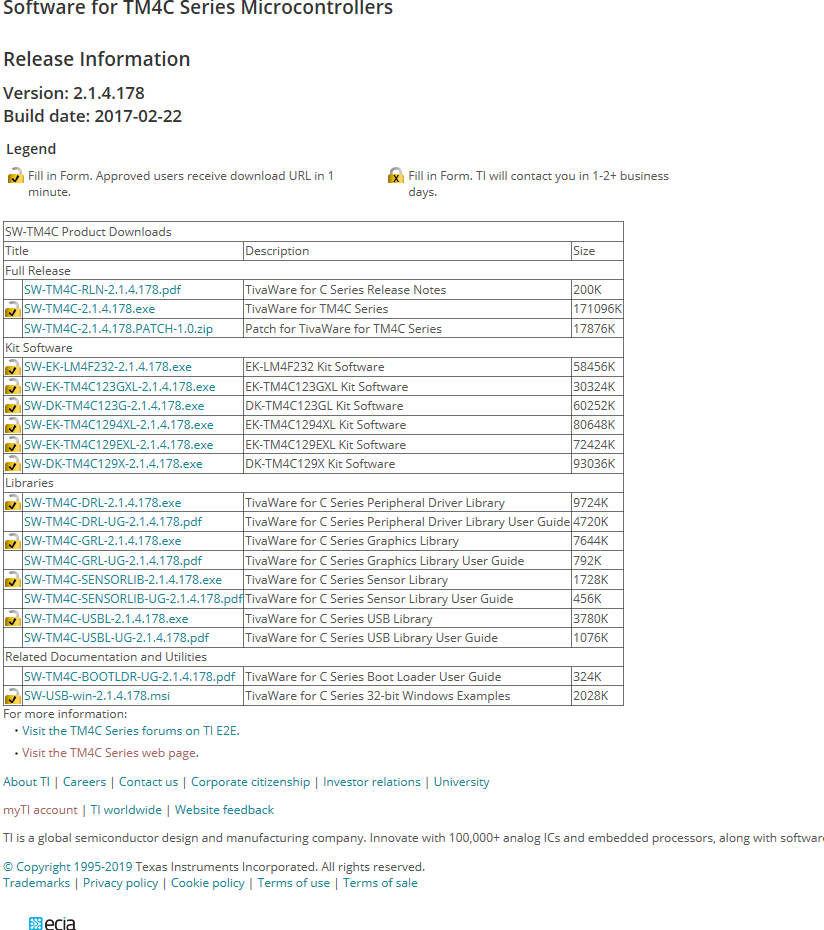824x930 pixels.
Task: Open the Website feedback link
Action: 224,810
